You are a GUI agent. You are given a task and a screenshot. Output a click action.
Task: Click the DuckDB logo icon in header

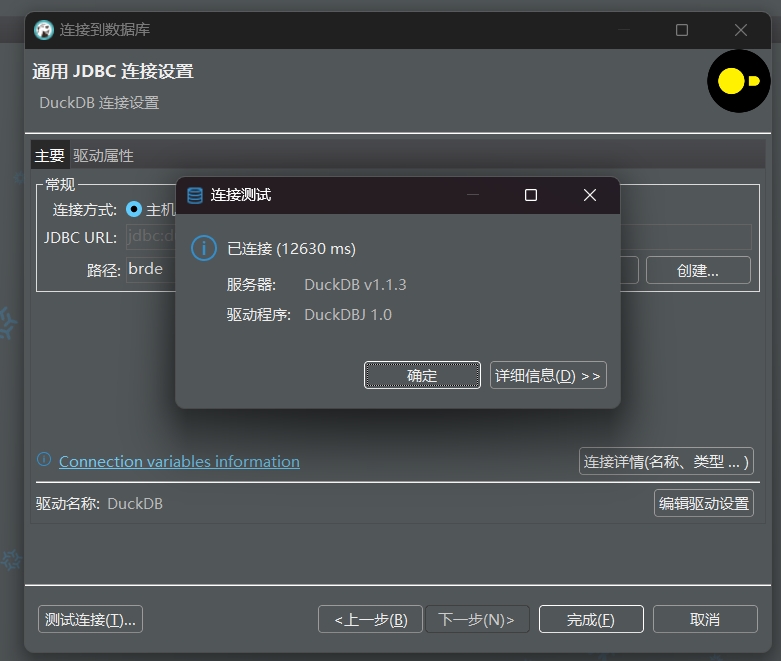pyautogui.click(x=739, y=81)
